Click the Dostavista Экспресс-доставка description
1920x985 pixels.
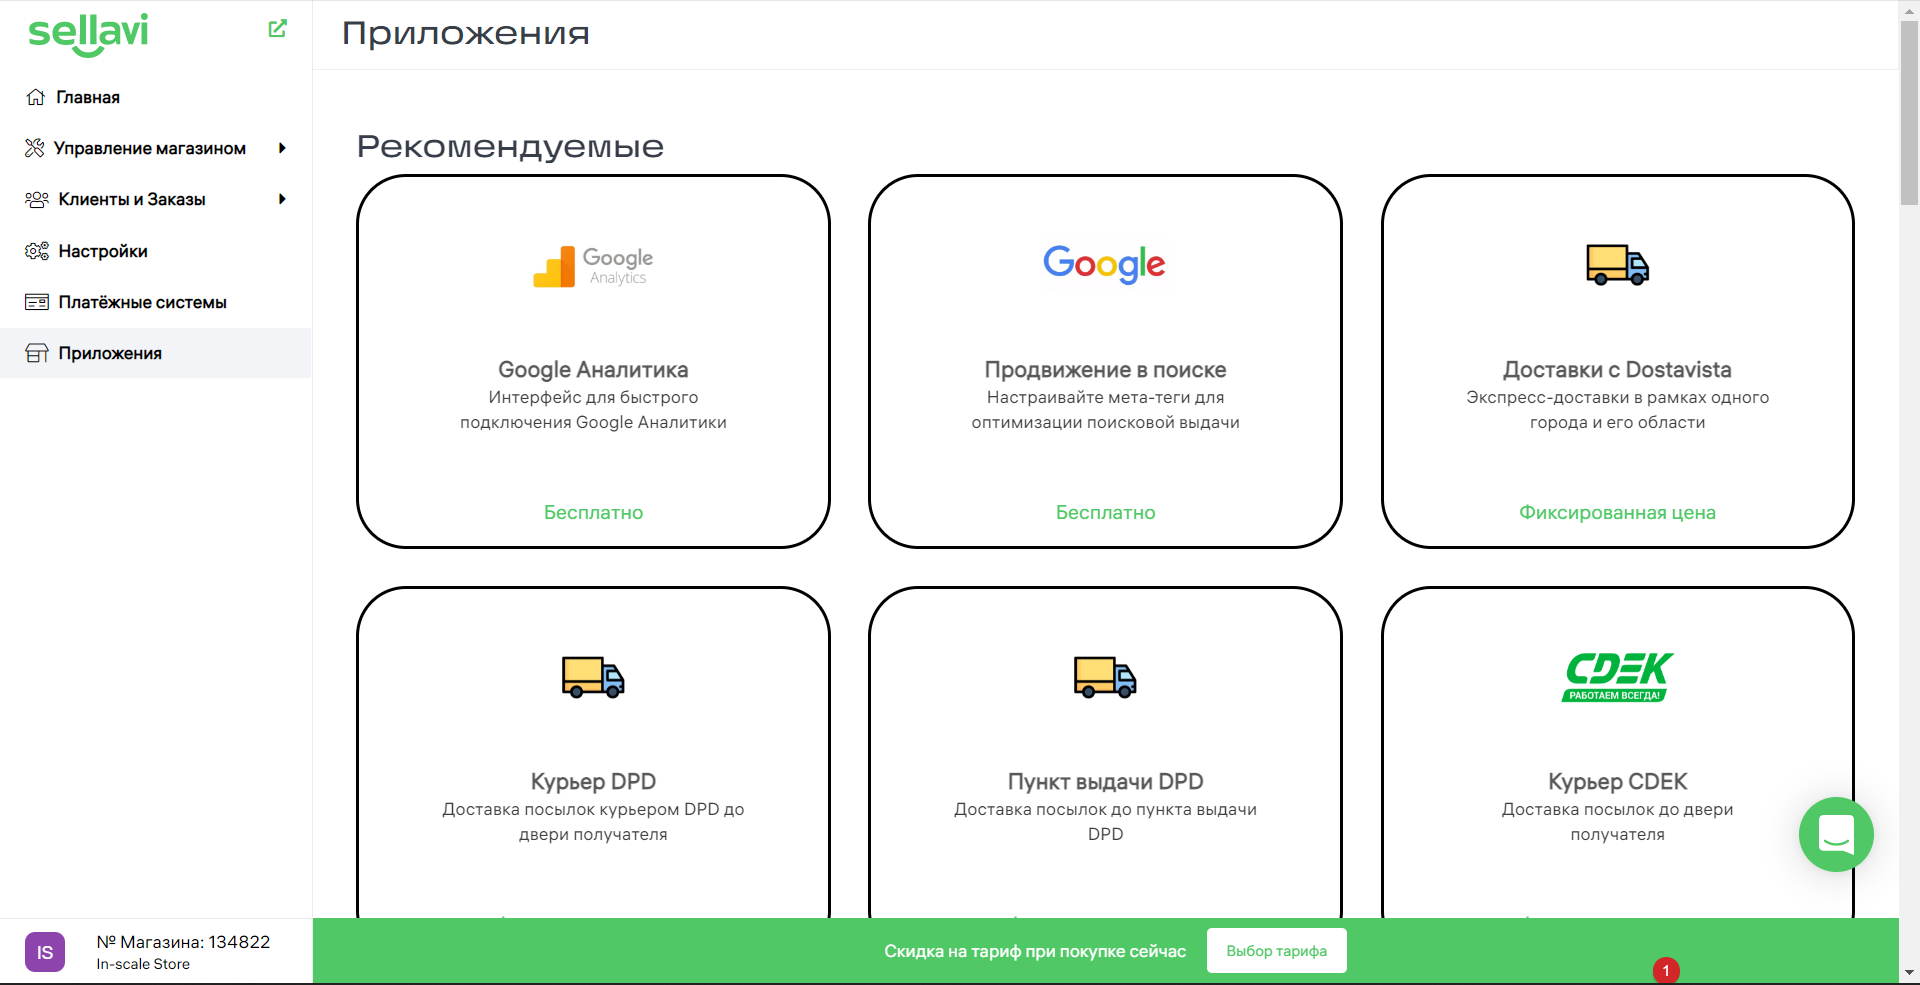[x=1617, y=410]
